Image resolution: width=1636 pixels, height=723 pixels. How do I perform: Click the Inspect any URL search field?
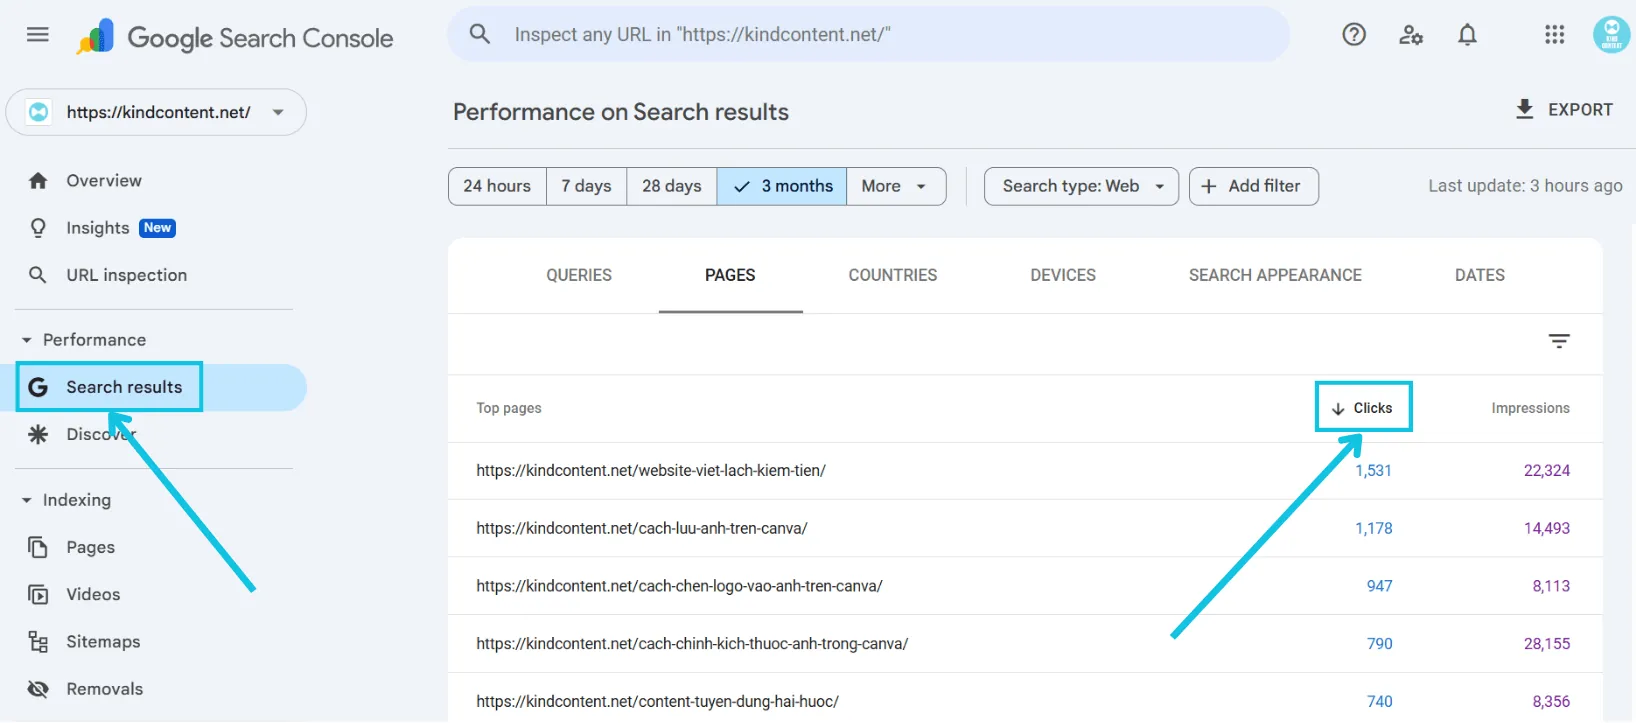tap(869, 34)
